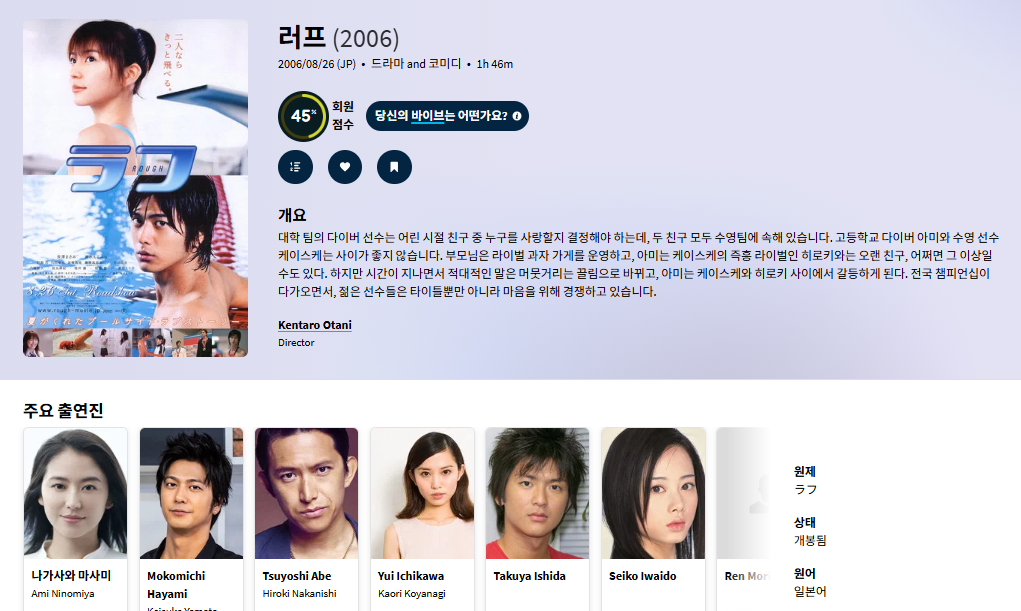Open the add to list icon
The height and width of the screenshot is (611, 1021).
pos(295,167)
